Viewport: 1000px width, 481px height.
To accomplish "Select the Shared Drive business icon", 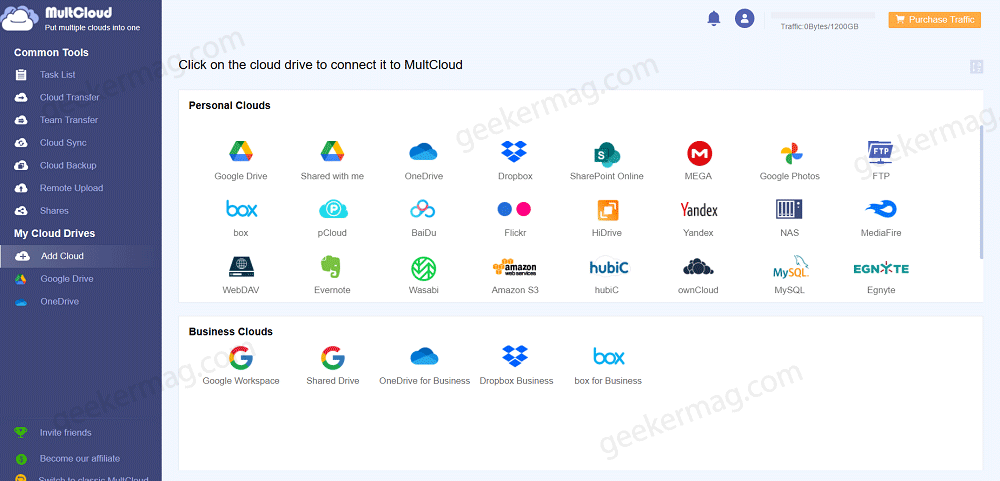I will [x=332, y=359].
